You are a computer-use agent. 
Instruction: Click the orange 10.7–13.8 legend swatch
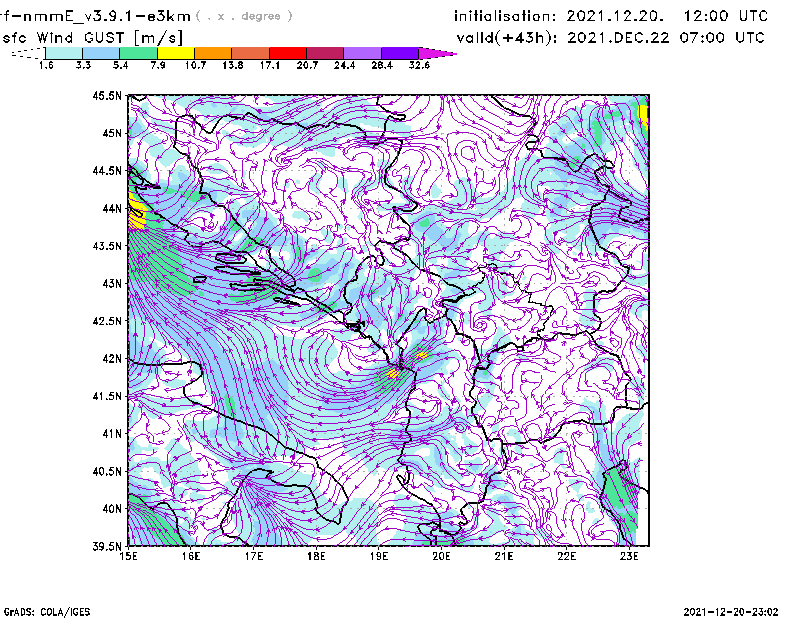213,53
